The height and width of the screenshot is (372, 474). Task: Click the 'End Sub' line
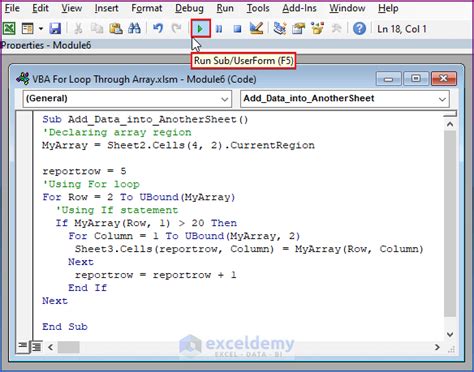point(65,327)
